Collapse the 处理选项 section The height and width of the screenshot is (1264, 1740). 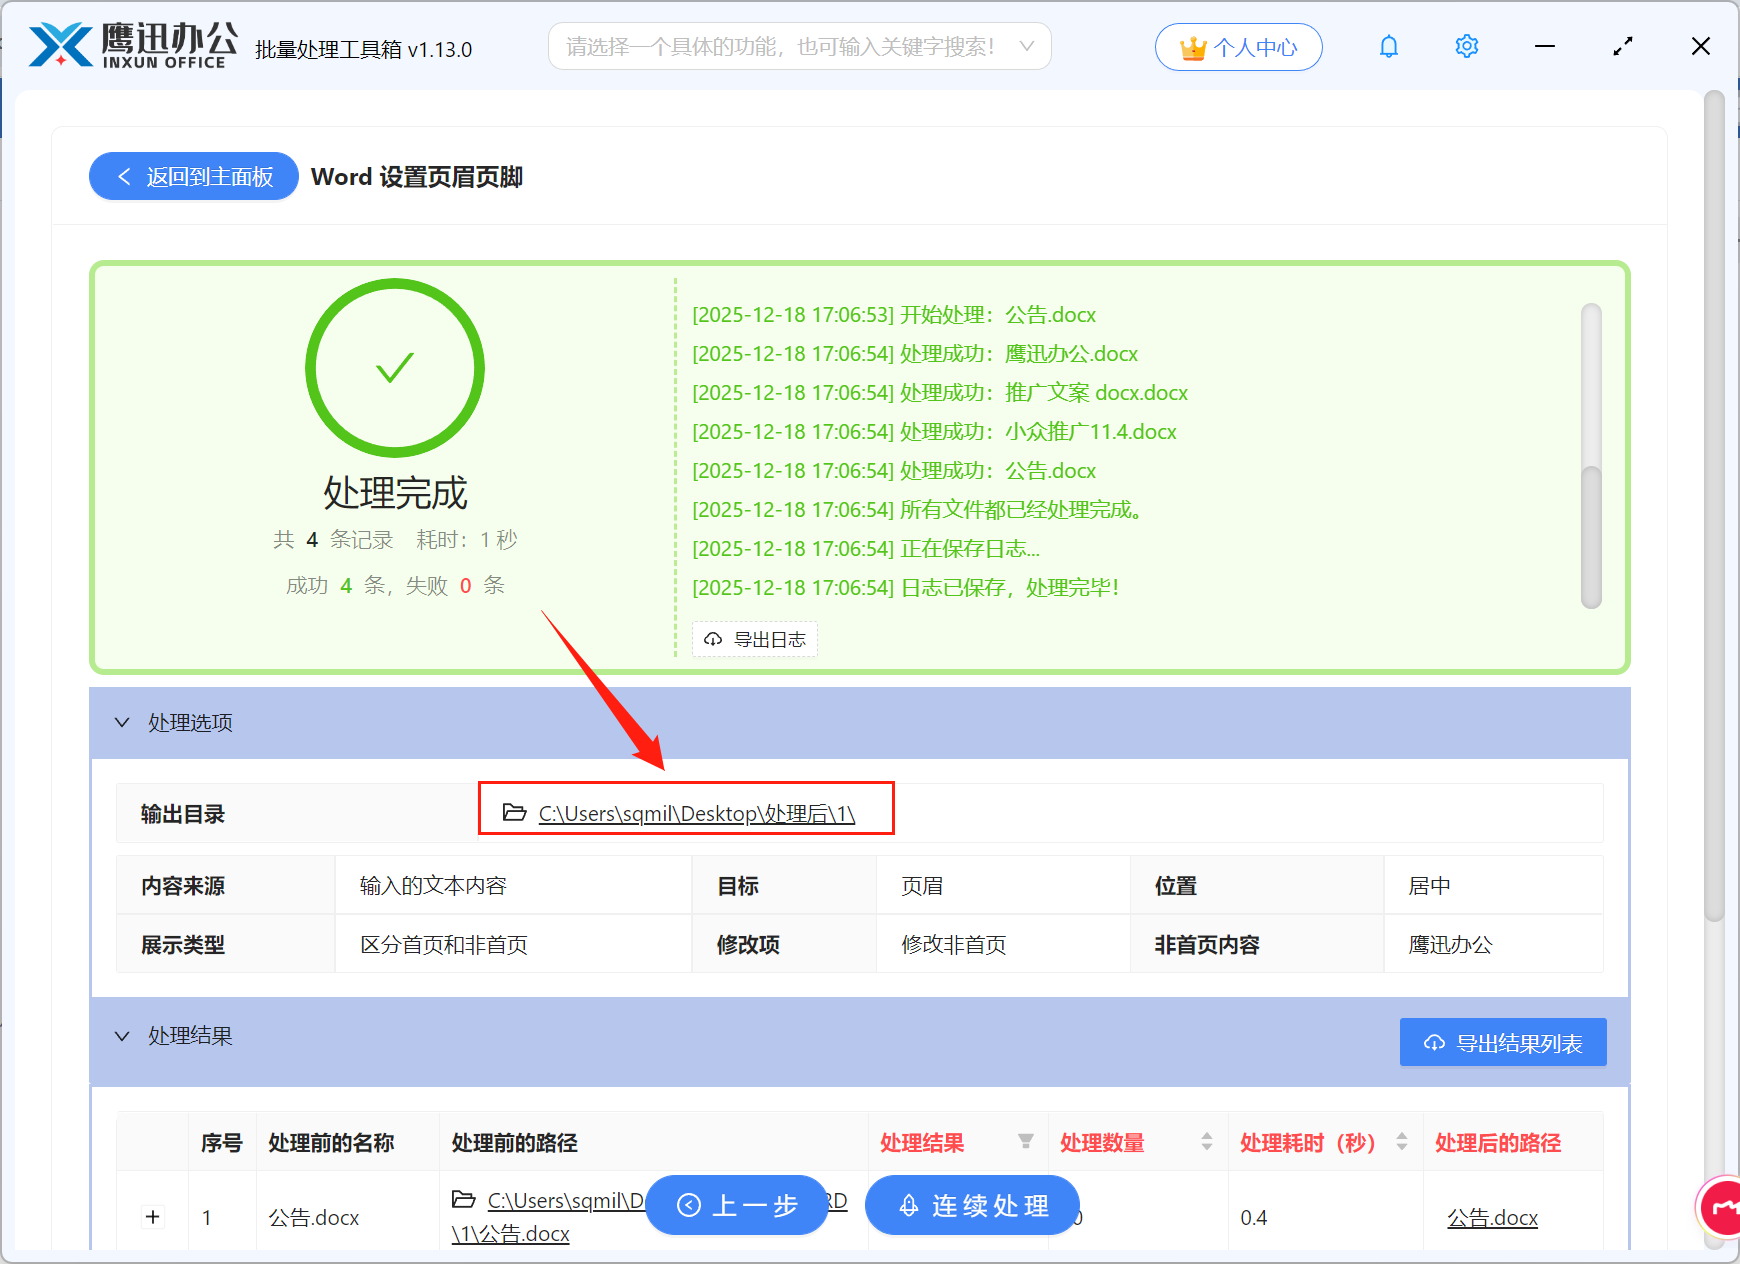pyautogui.click(x=122, y=722)
